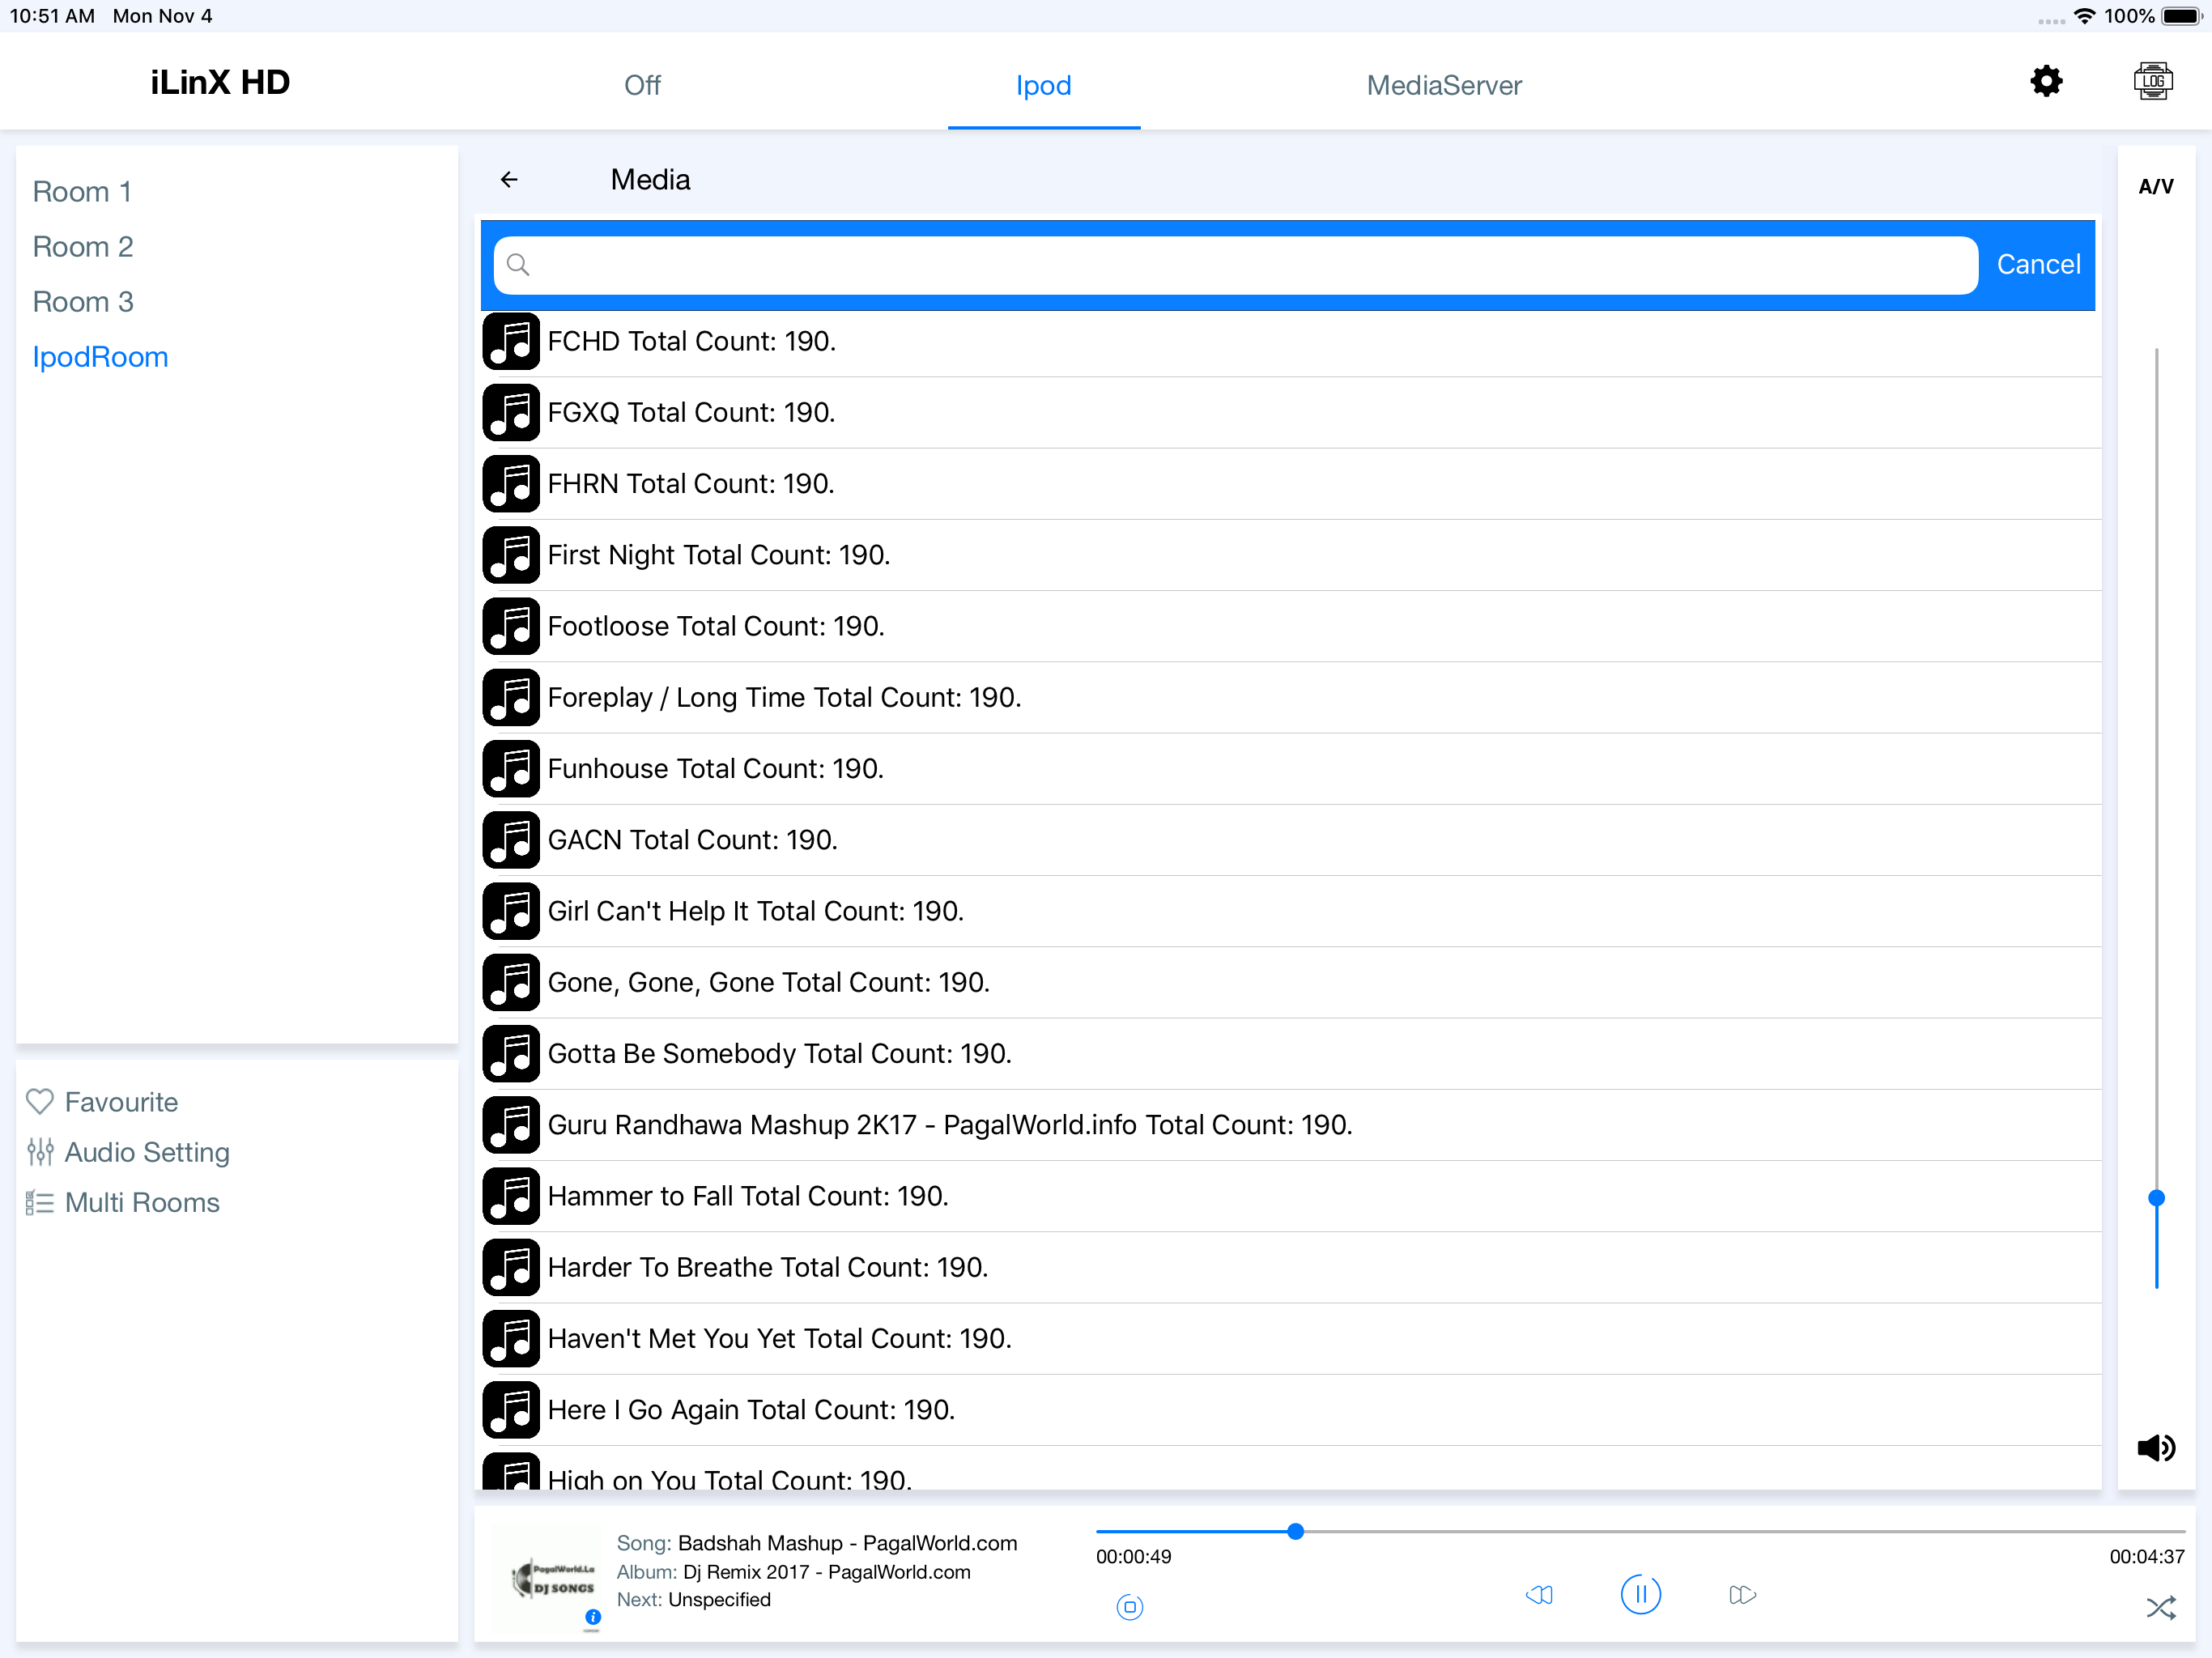Switch to the MediaServer tab

point(1444,85)
